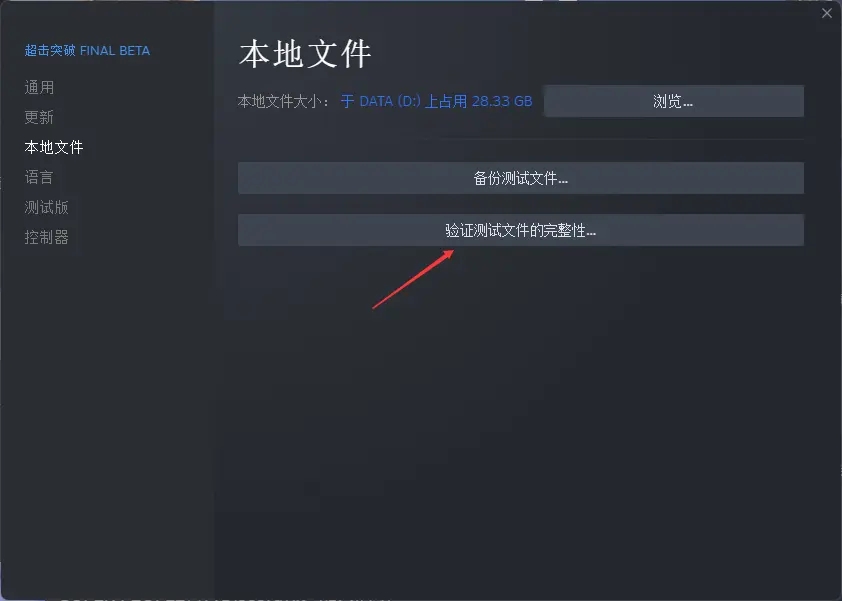Open the 通用 settings section
Image resolution: width=842 pixels, height=601 pixels.
click(x=39, y=87)
